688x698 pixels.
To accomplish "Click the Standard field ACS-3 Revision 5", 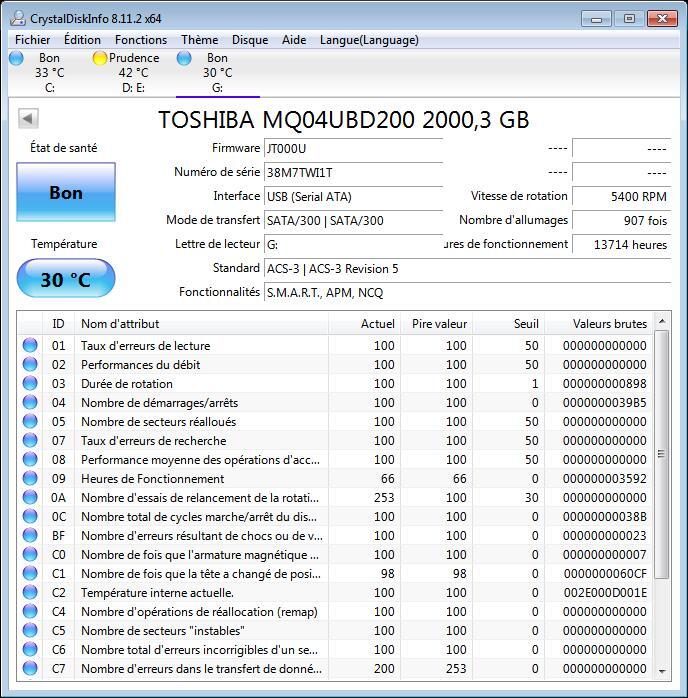I will pyautogui.click(x=467, y=268).
